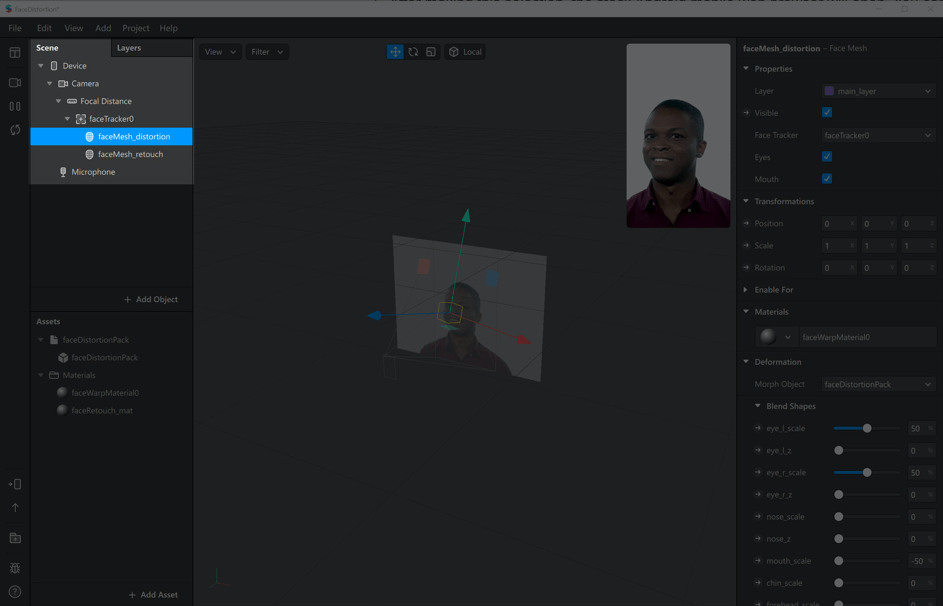Viewport: 943px width, 606px height.
Task: Open the View menu in menu bar
Action: 73,28
